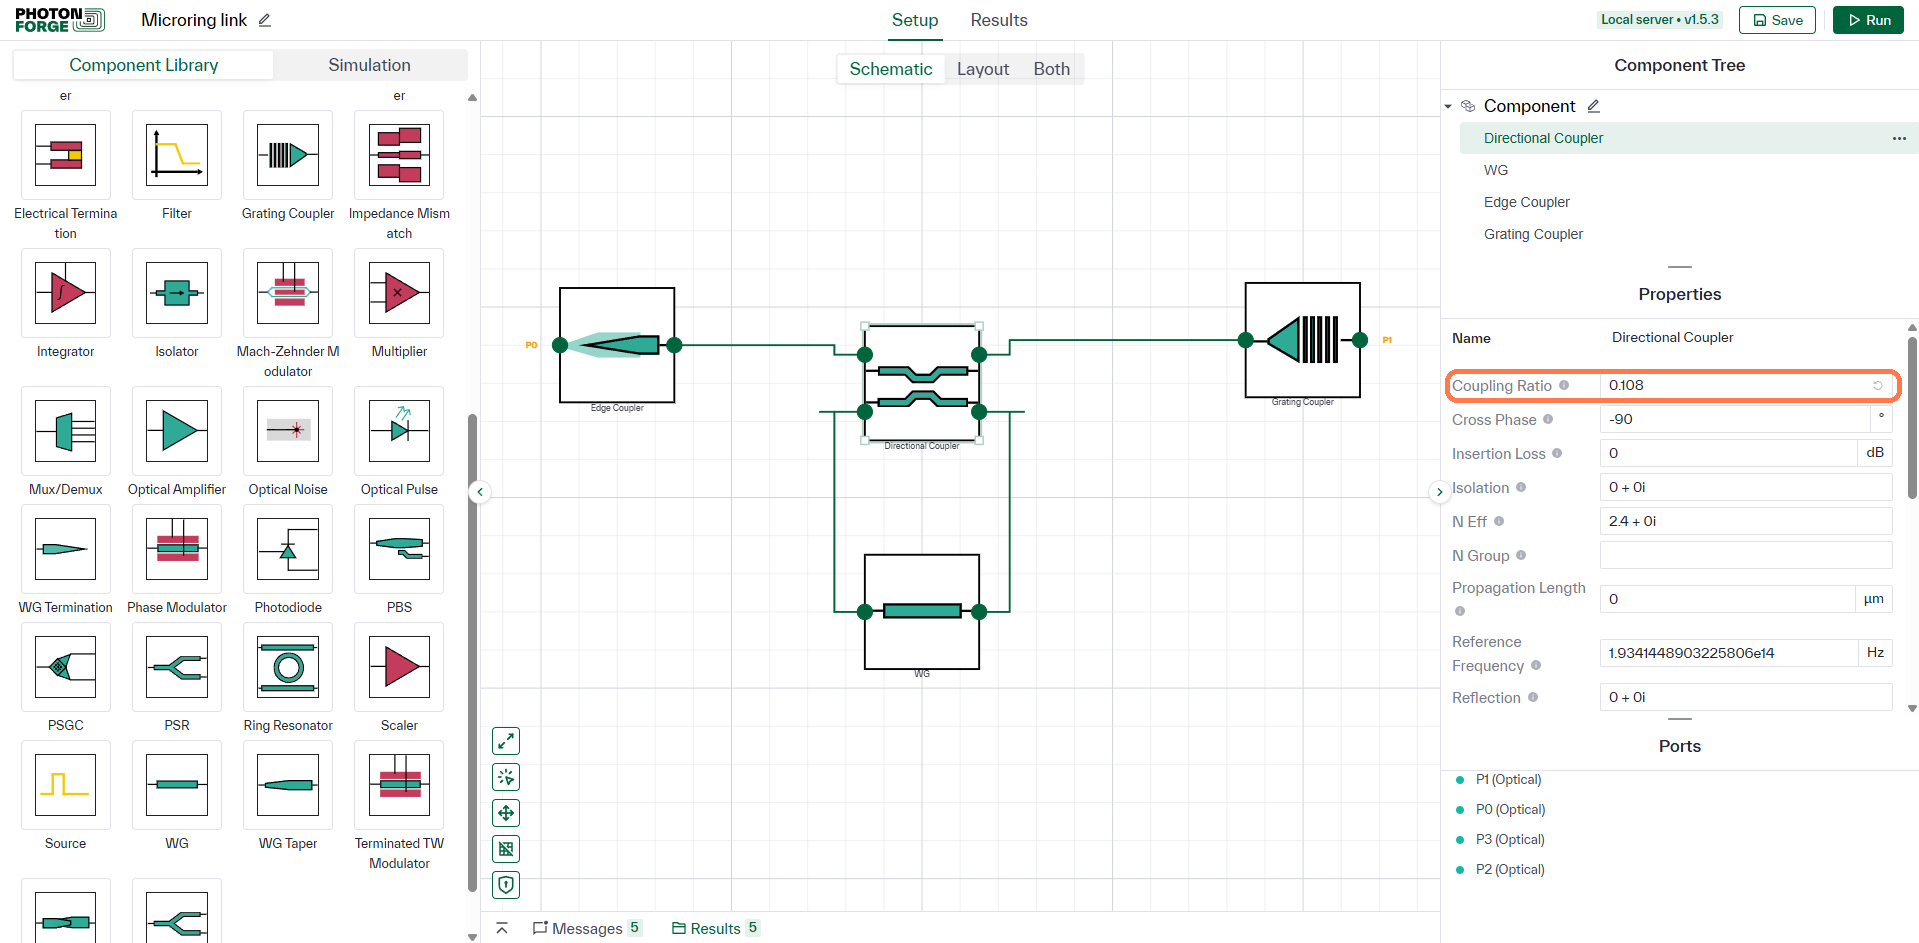This screenshot has width=1919, height=943.
Task: Rename project with pencil icon beside Microring link
Action: [265, 20]
